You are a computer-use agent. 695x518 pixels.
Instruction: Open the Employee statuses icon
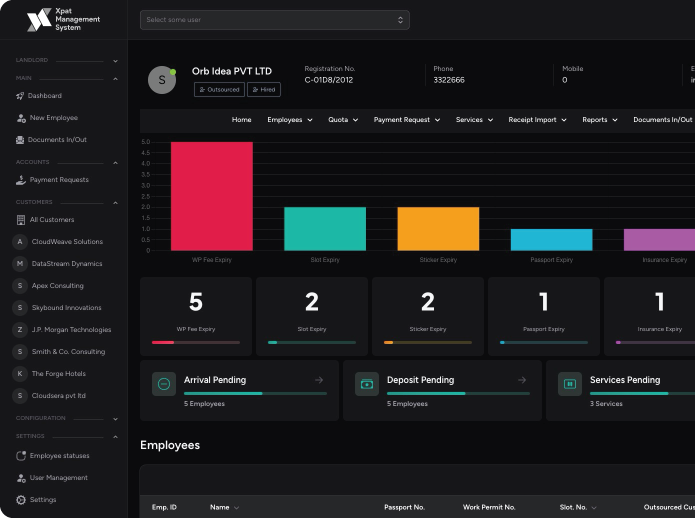(21, 456)
